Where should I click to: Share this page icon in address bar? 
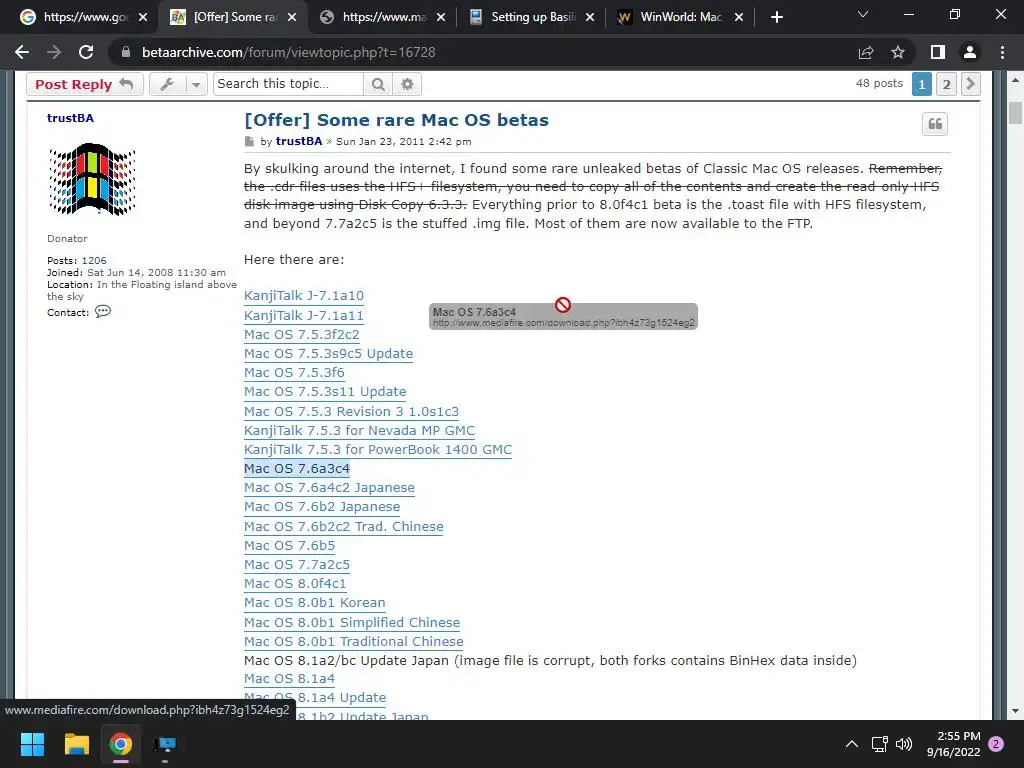pos(866,52)
